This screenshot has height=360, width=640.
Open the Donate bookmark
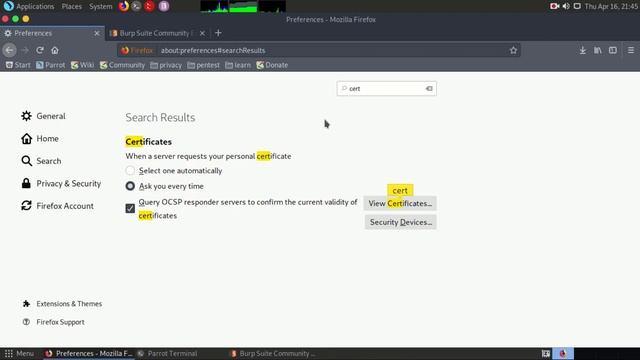coord(272,65)
